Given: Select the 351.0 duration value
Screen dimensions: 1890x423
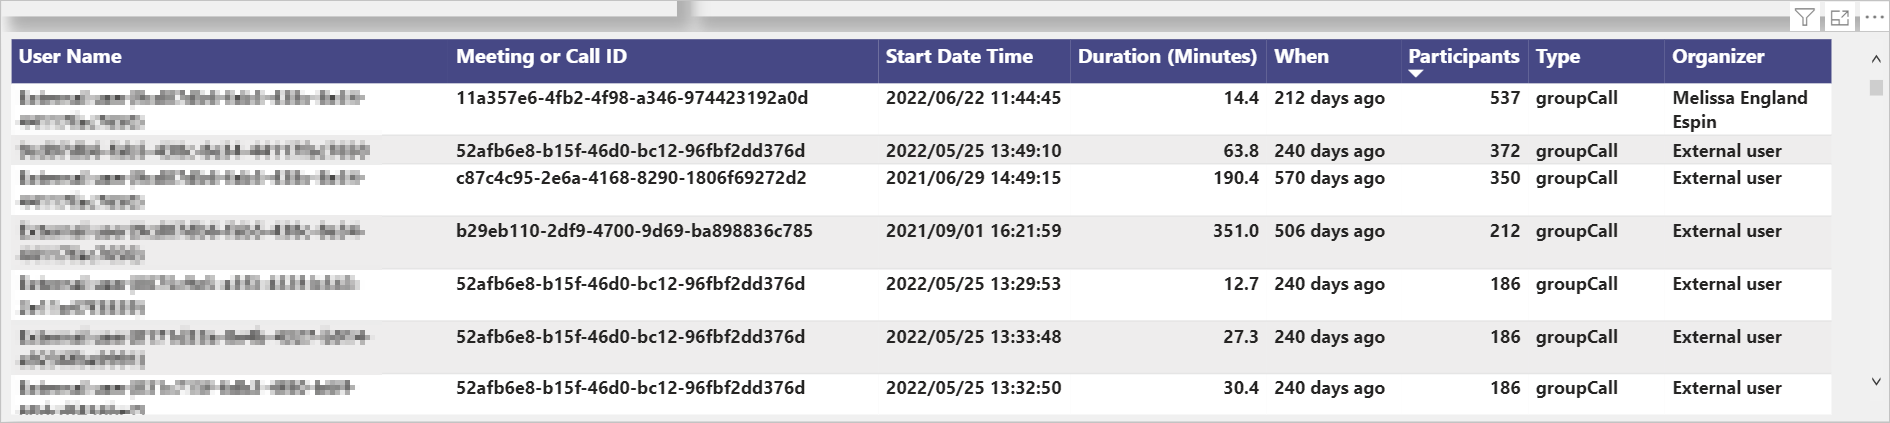Looking at the screenshot, I should pyautogui.click(x=1236, y=231).
